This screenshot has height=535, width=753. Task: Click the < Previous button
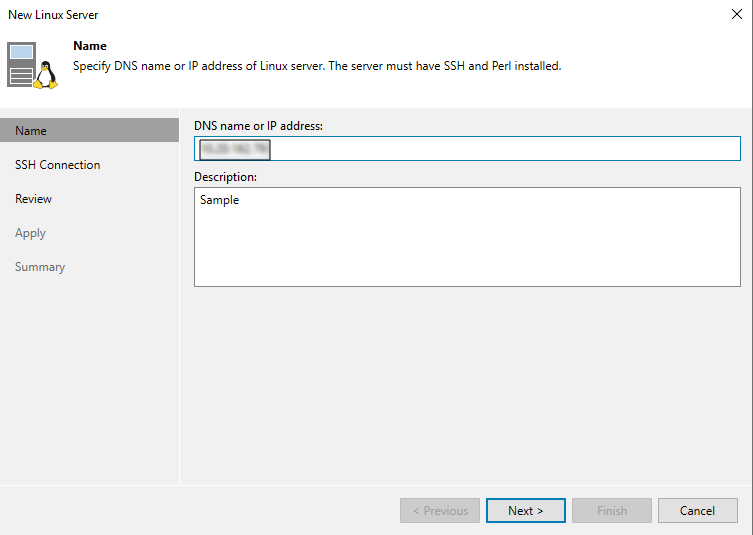[440, 511]
